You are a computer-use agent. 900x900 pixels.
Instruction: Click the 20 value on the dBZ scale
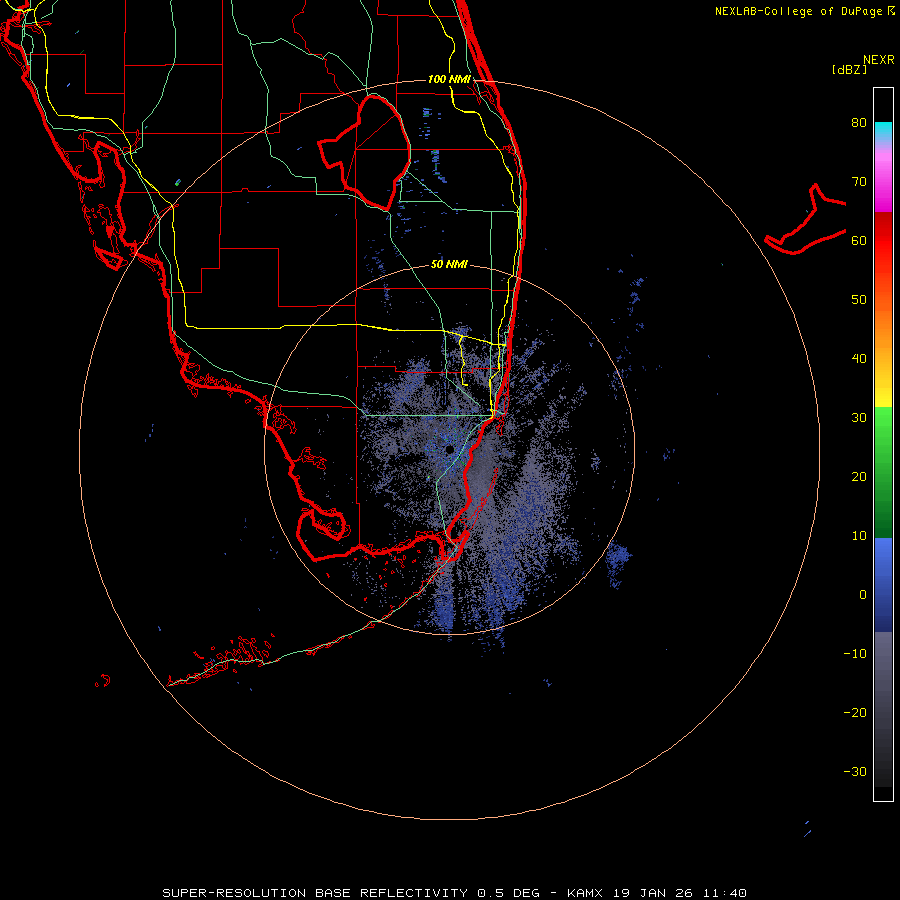[x=859, y=477]
